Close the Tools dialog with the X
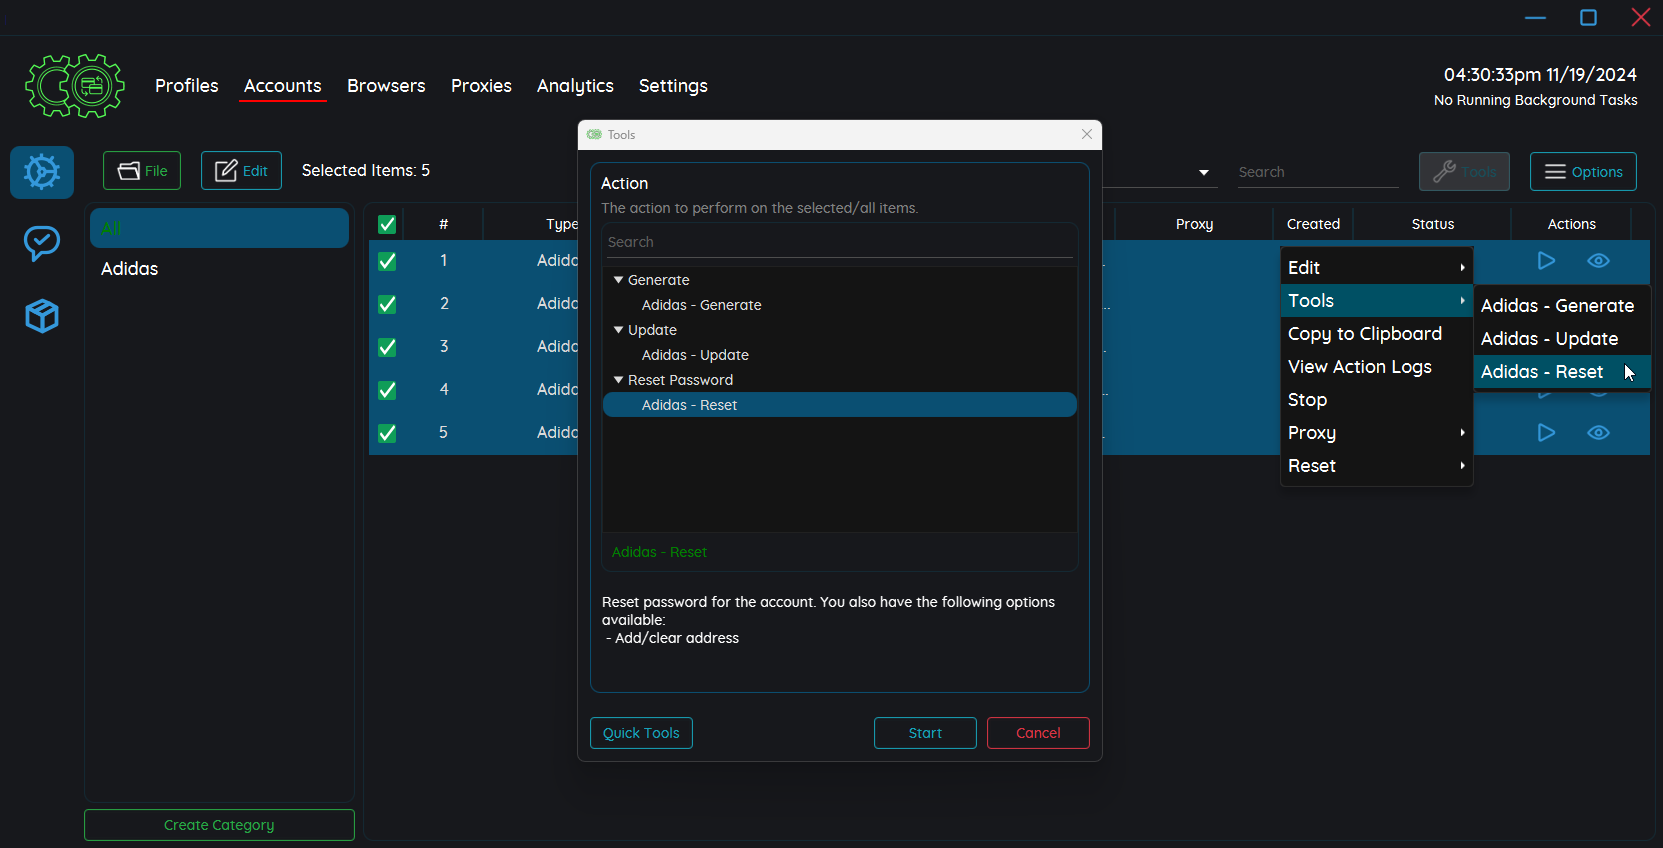The image size is (1663, 848). tap(1087, 134)
